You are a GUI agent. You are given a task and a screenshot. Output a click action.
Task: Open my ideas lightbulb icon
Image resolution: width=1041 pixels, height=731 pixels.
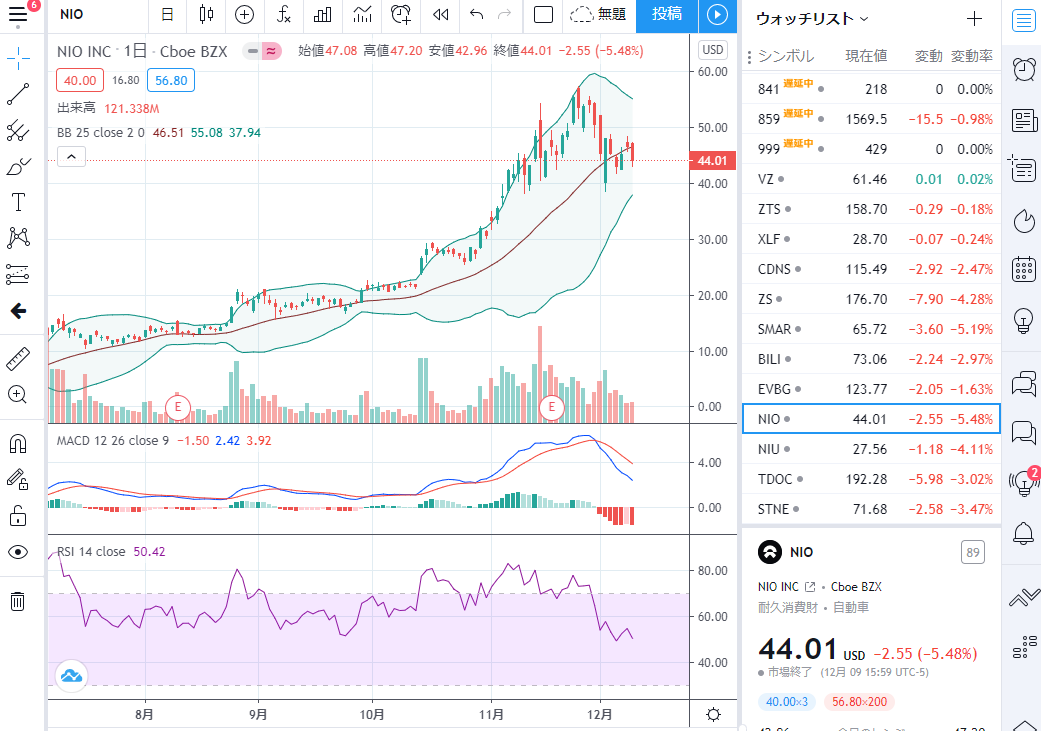coord(1023,319)
